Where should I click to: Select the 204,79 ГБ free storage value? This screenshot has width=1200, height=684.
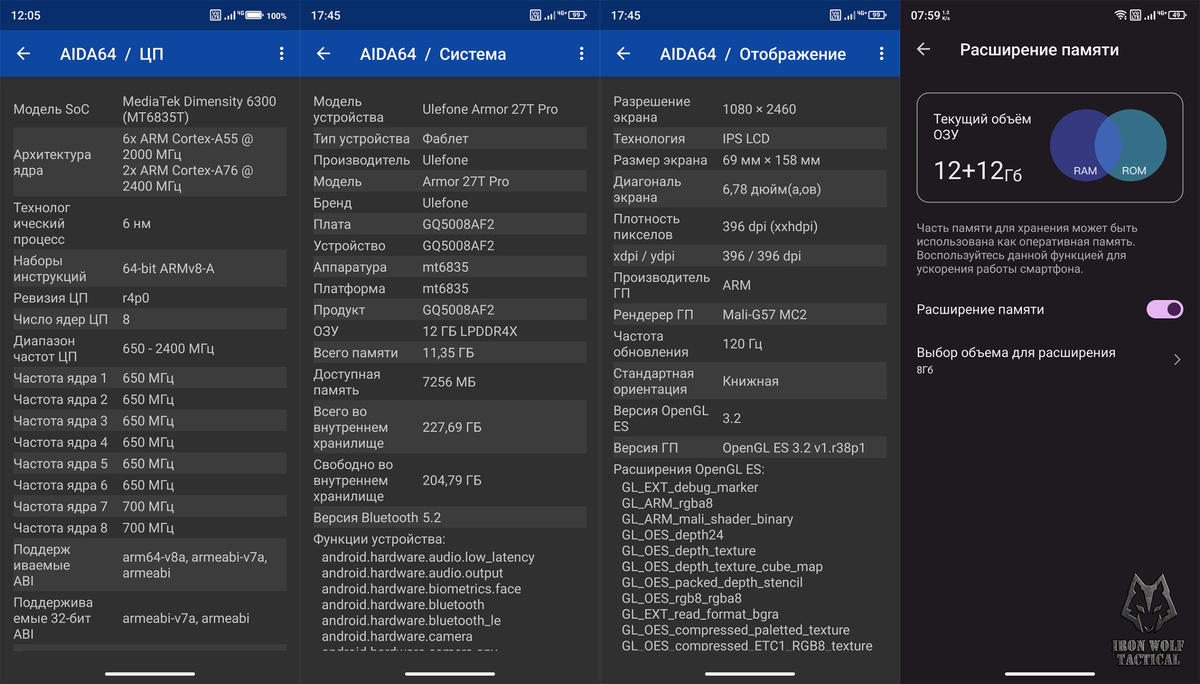click(452, 480)
